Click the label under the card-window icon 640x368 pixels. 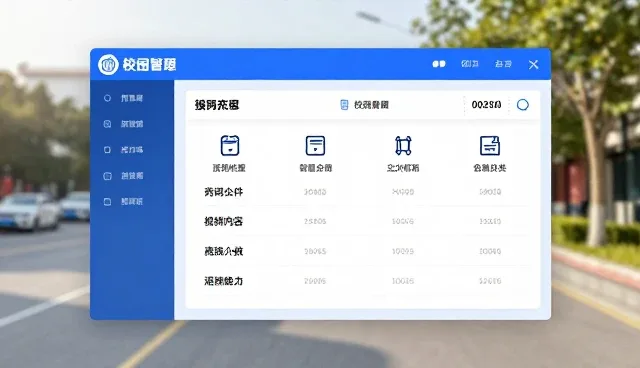coord(316,168)
